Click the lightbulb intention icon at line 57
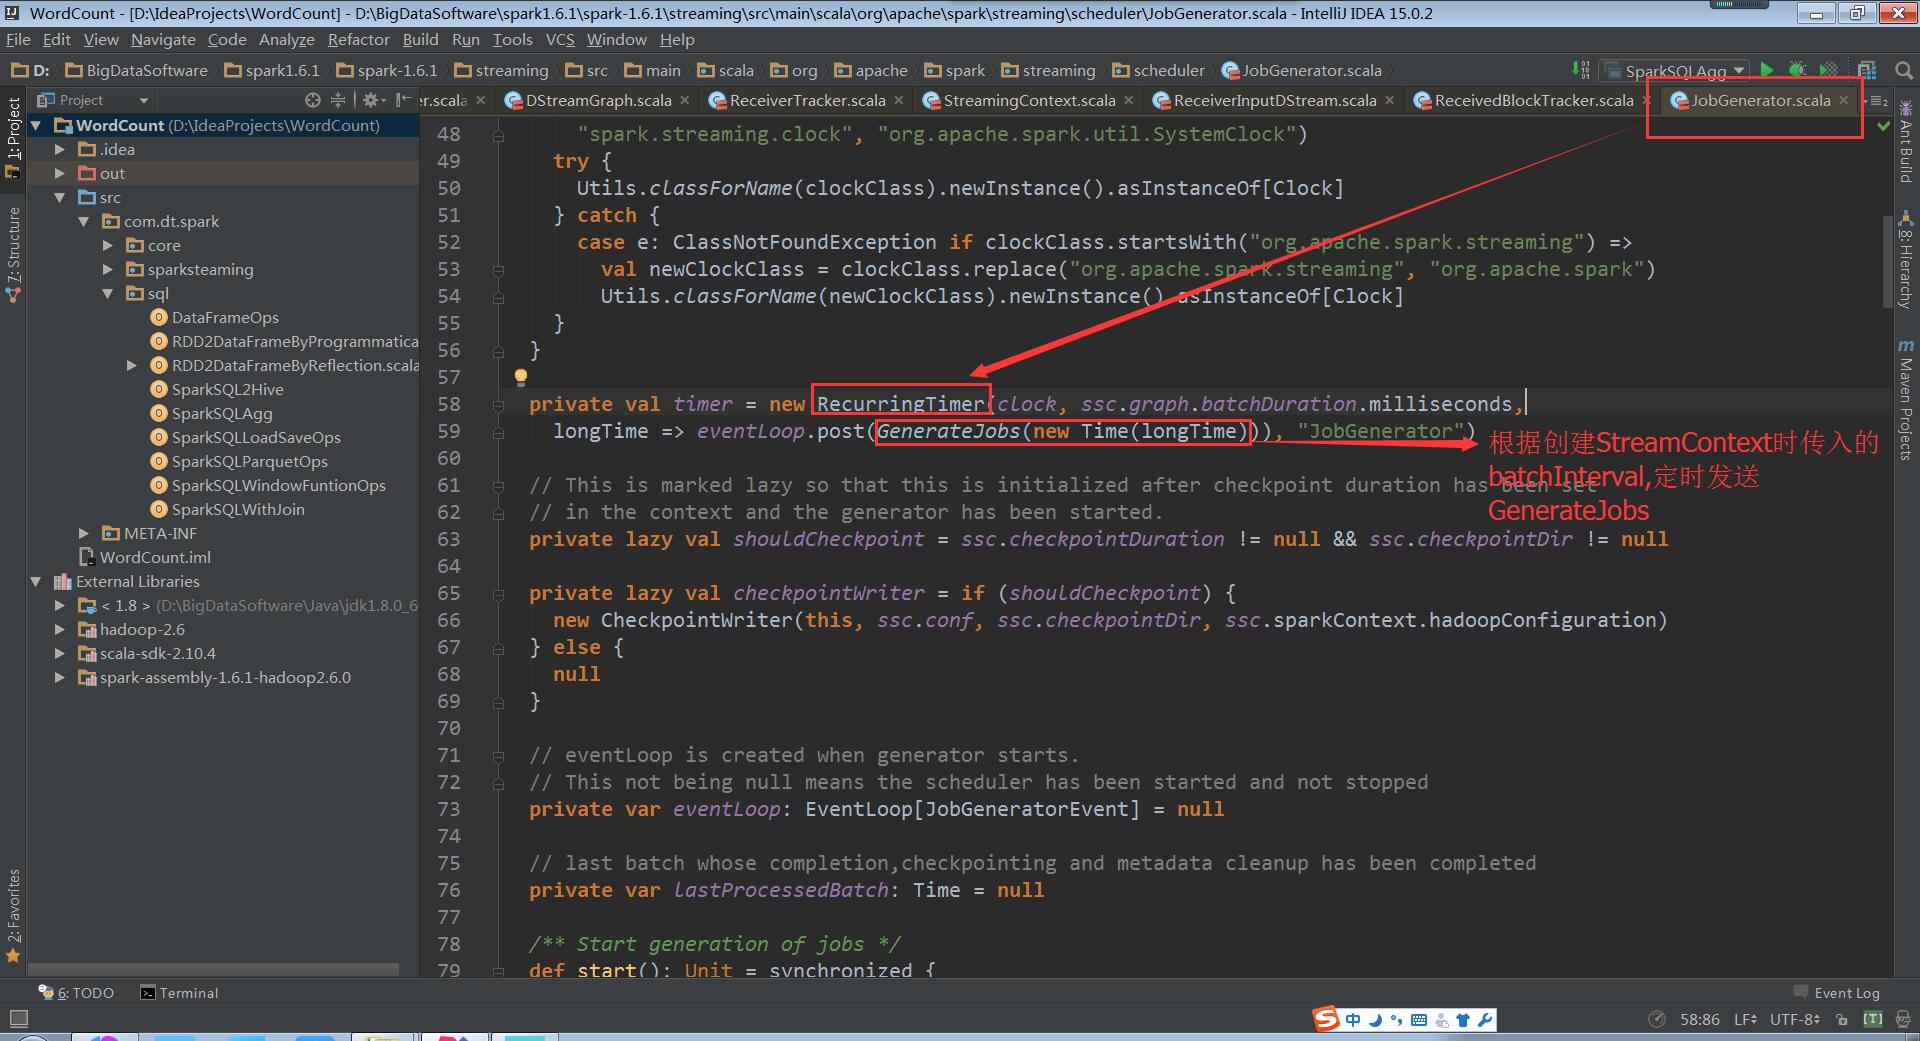This screenshot has height=1041, width=1920. (520, 377)
